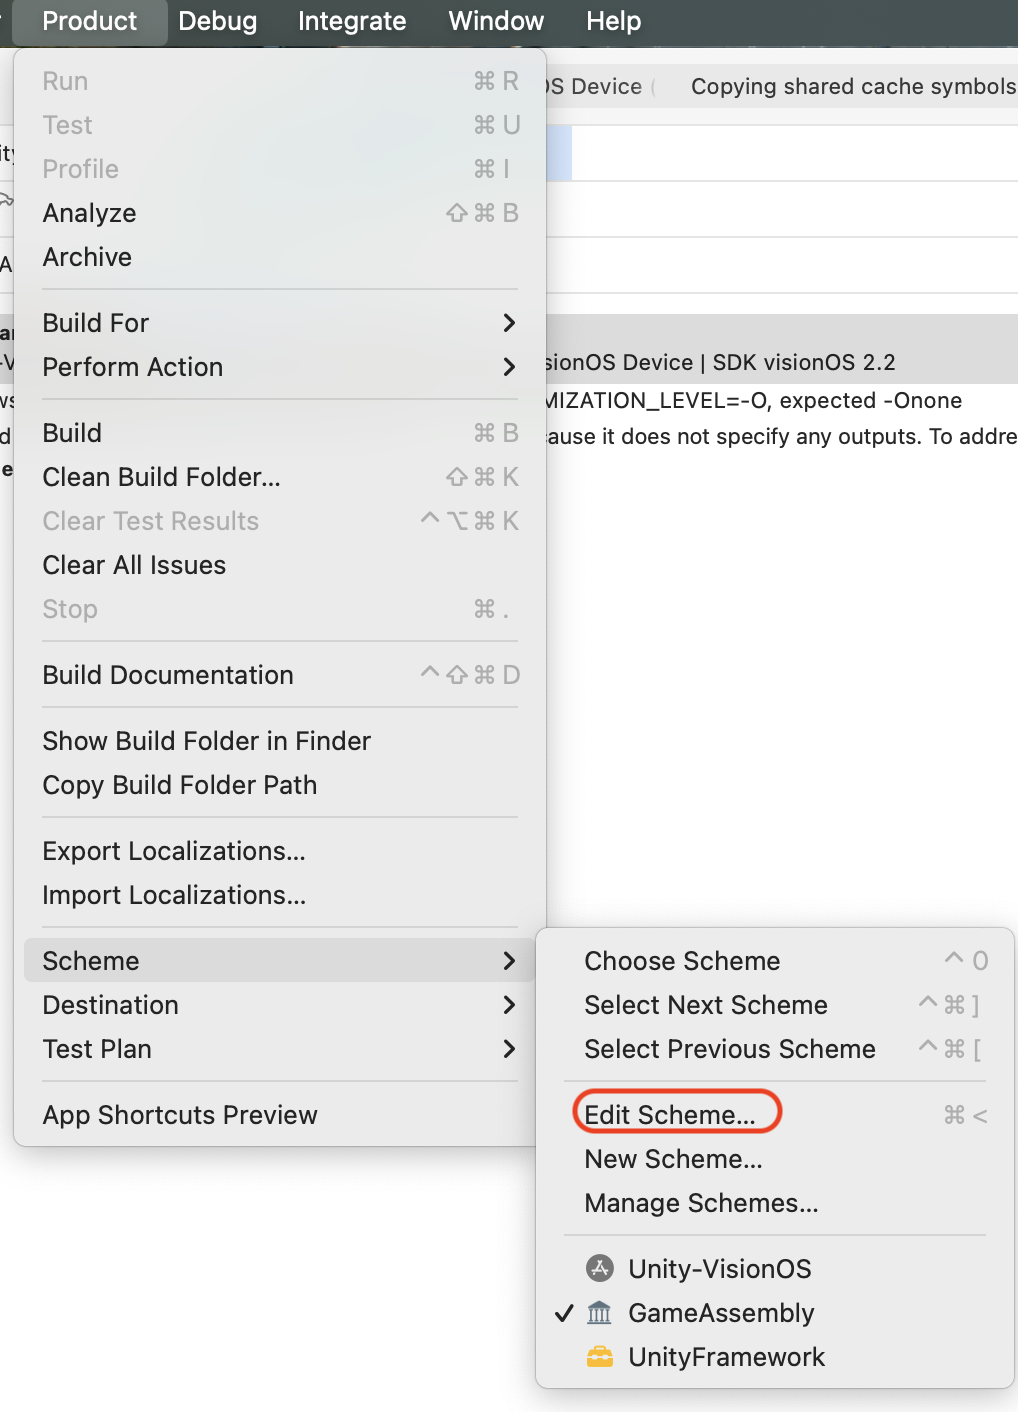Show Build Folder in Finder
1018x1412 pixels.
coord(206,741)
